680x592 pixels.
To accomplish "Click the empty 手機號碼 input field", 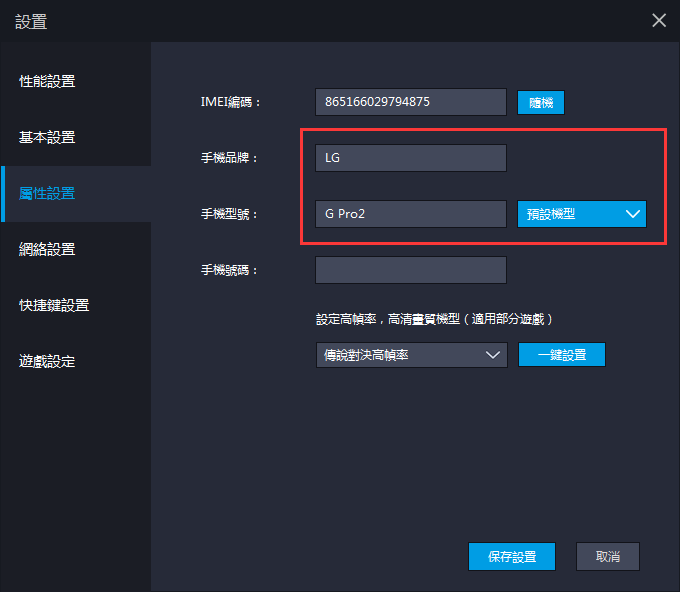I will click(x=410, y=270).
